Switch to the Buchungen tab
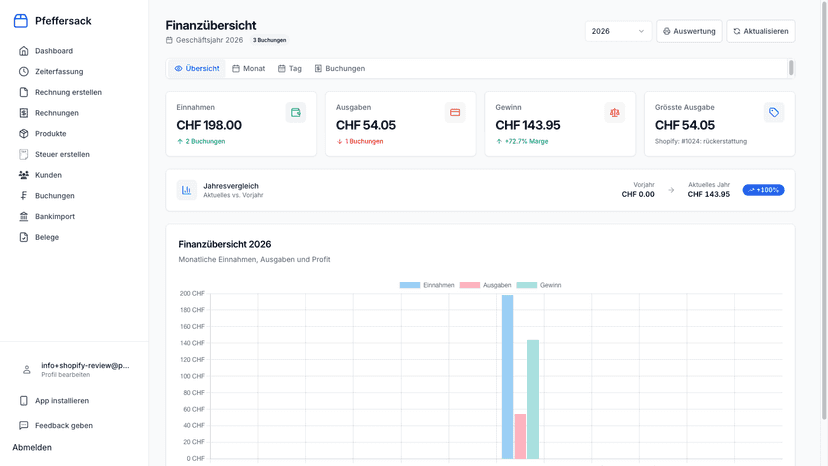 click(340, 69)
